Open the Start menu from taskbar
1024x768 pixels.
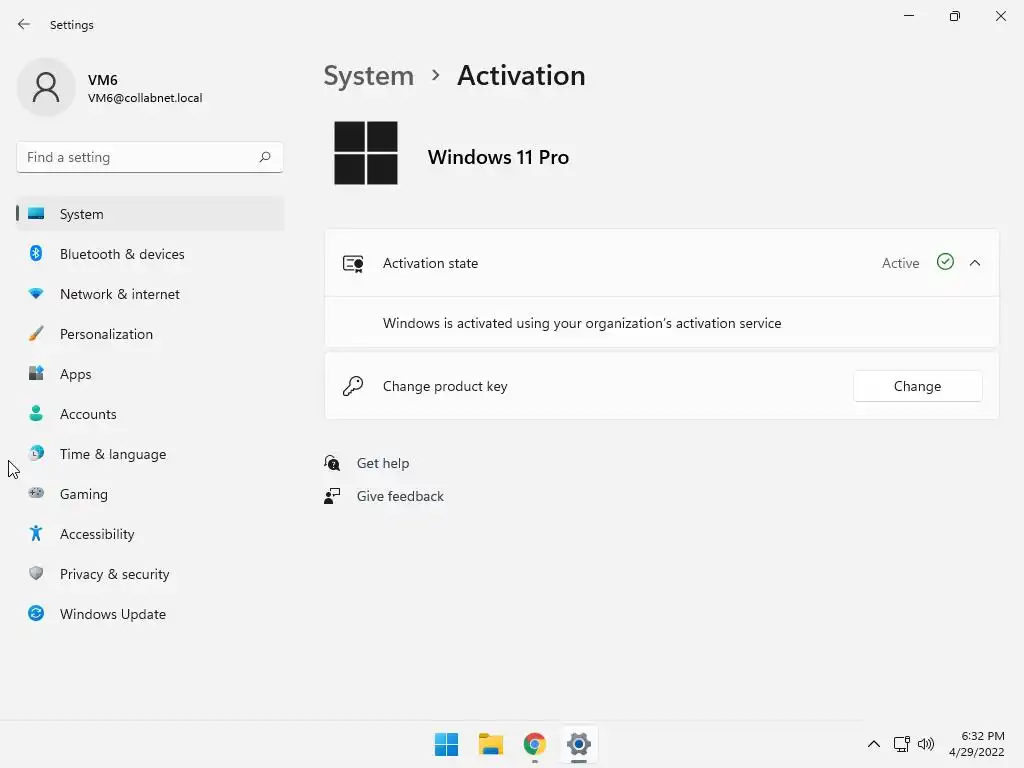point(447,744)
